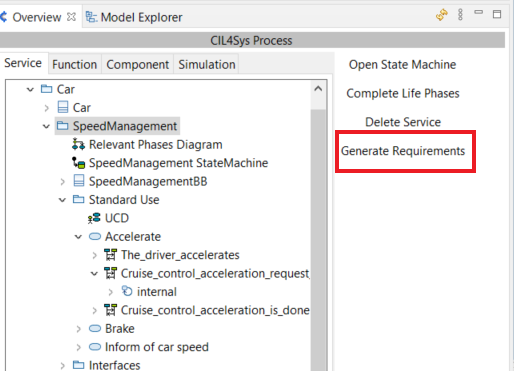
Task: Collapse the Standard Use folder
Action: click(x=62, y=200)
